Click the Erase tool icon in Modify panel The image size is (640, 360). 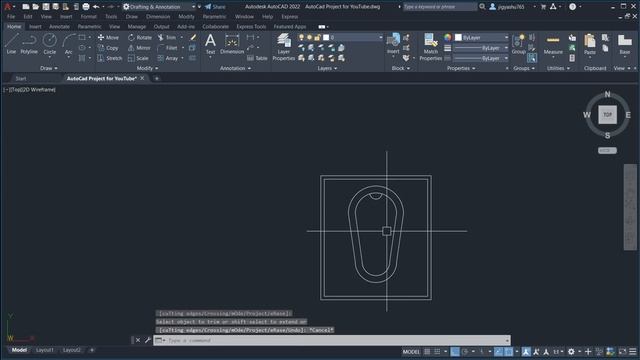[x=193, y=37]
